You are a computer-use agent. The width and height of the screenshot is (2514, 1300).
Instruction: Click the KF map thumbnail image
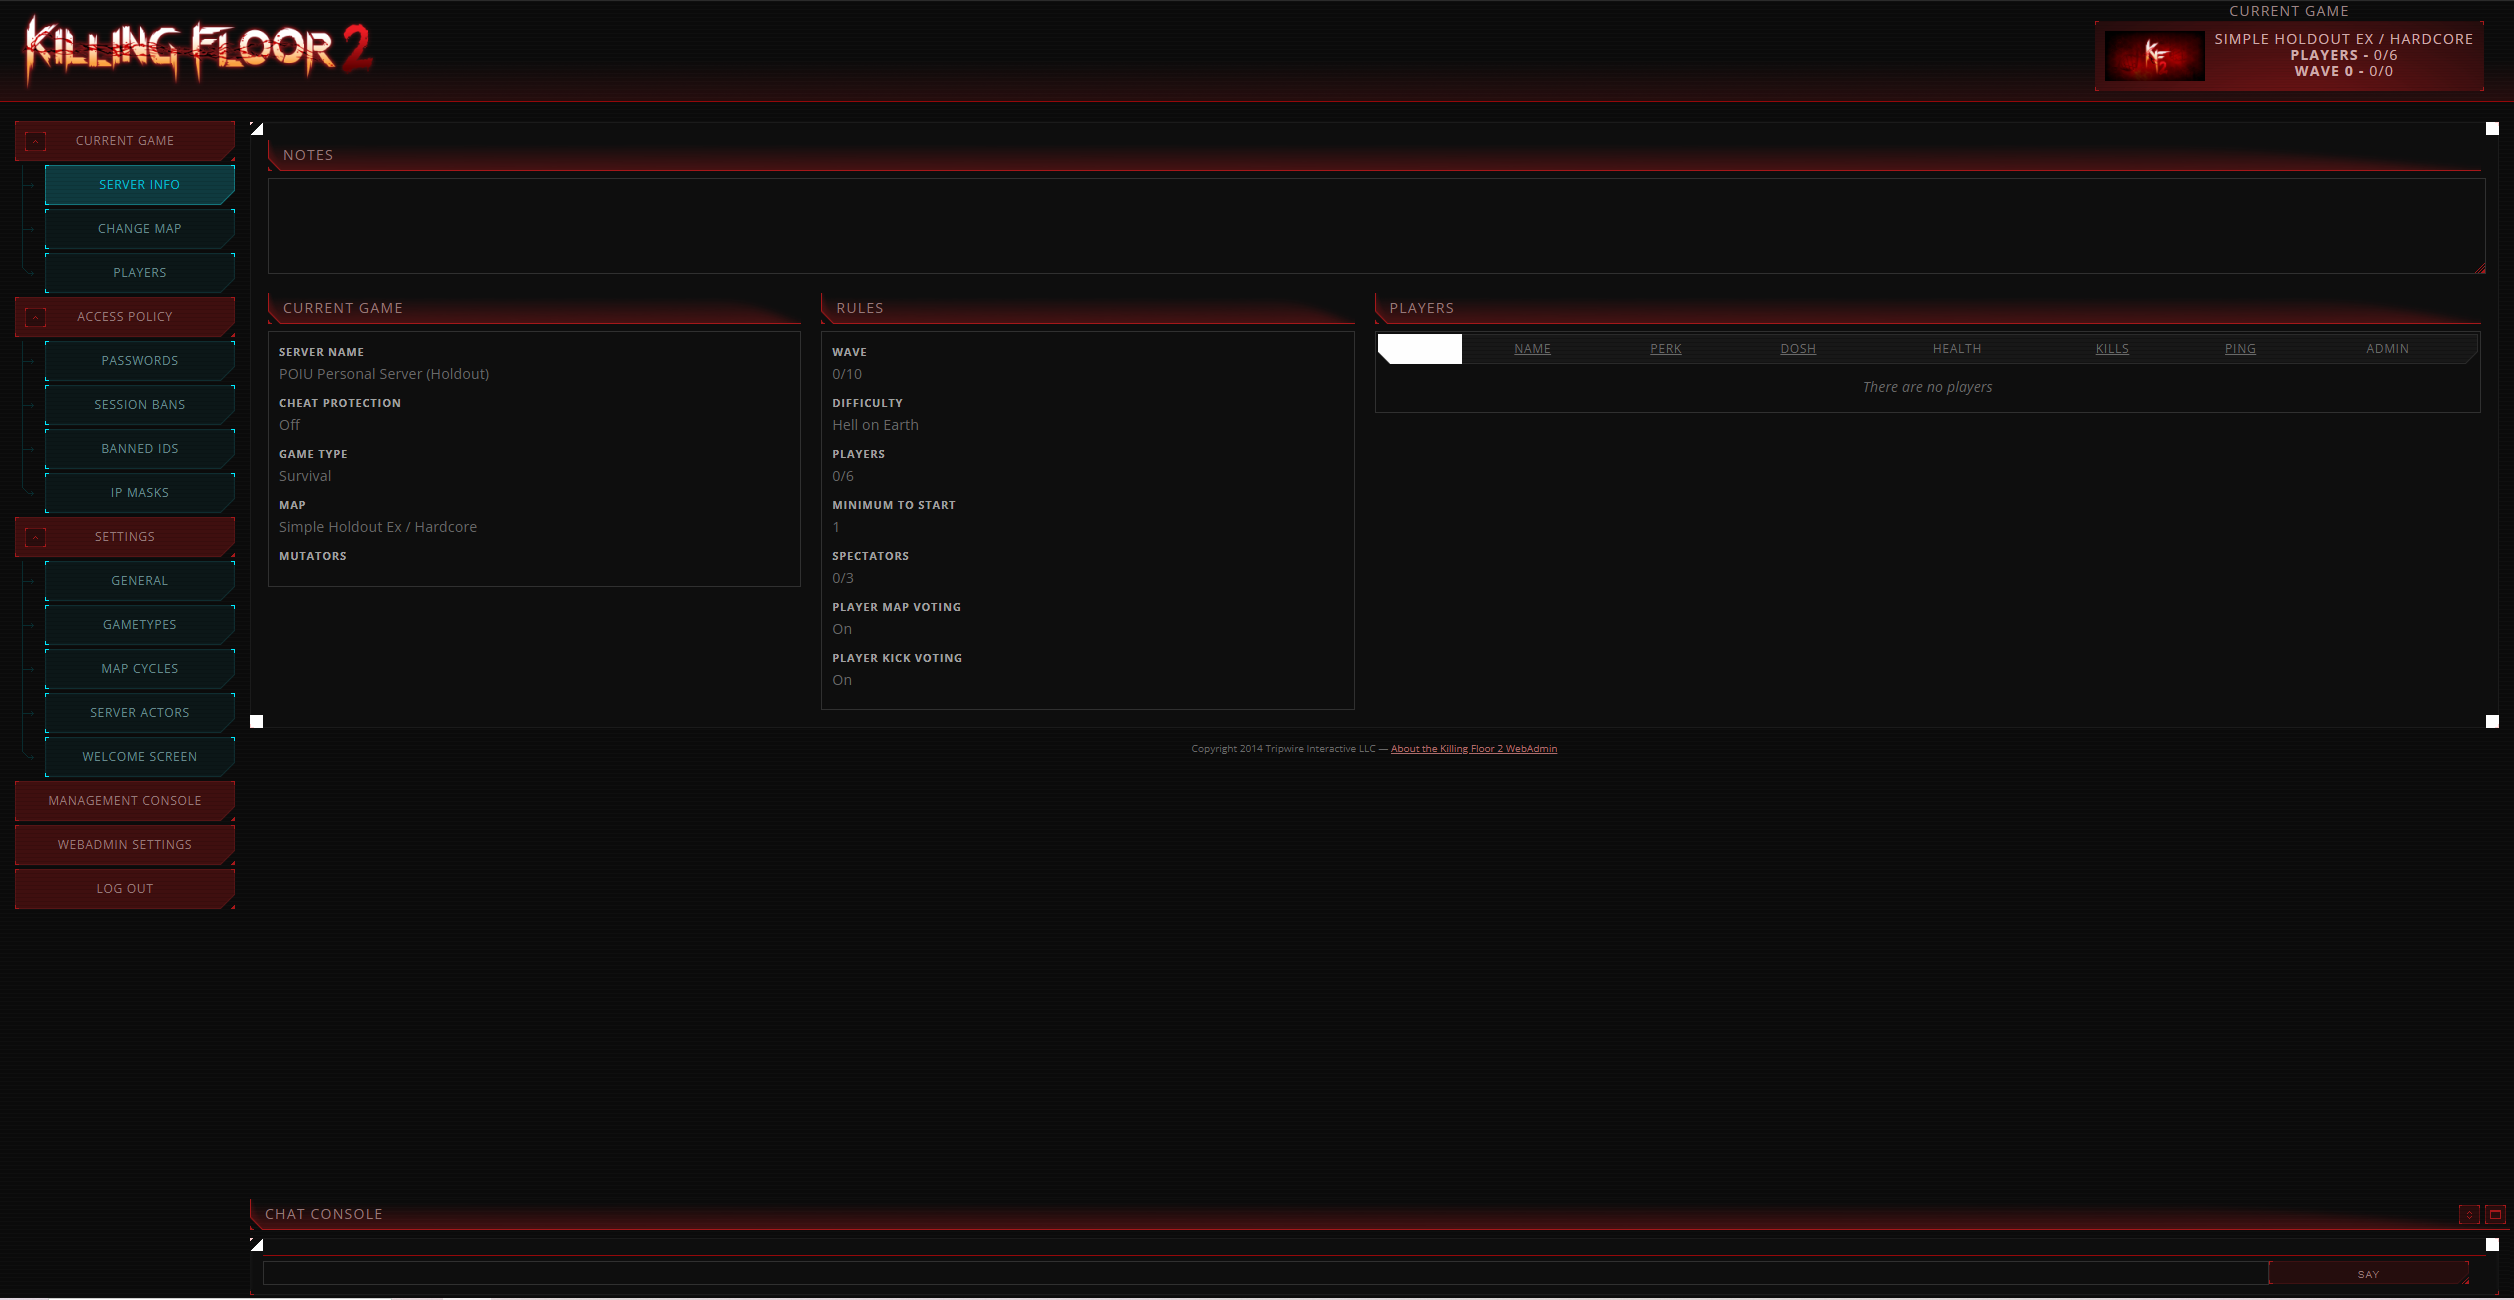coord(2154,56)
